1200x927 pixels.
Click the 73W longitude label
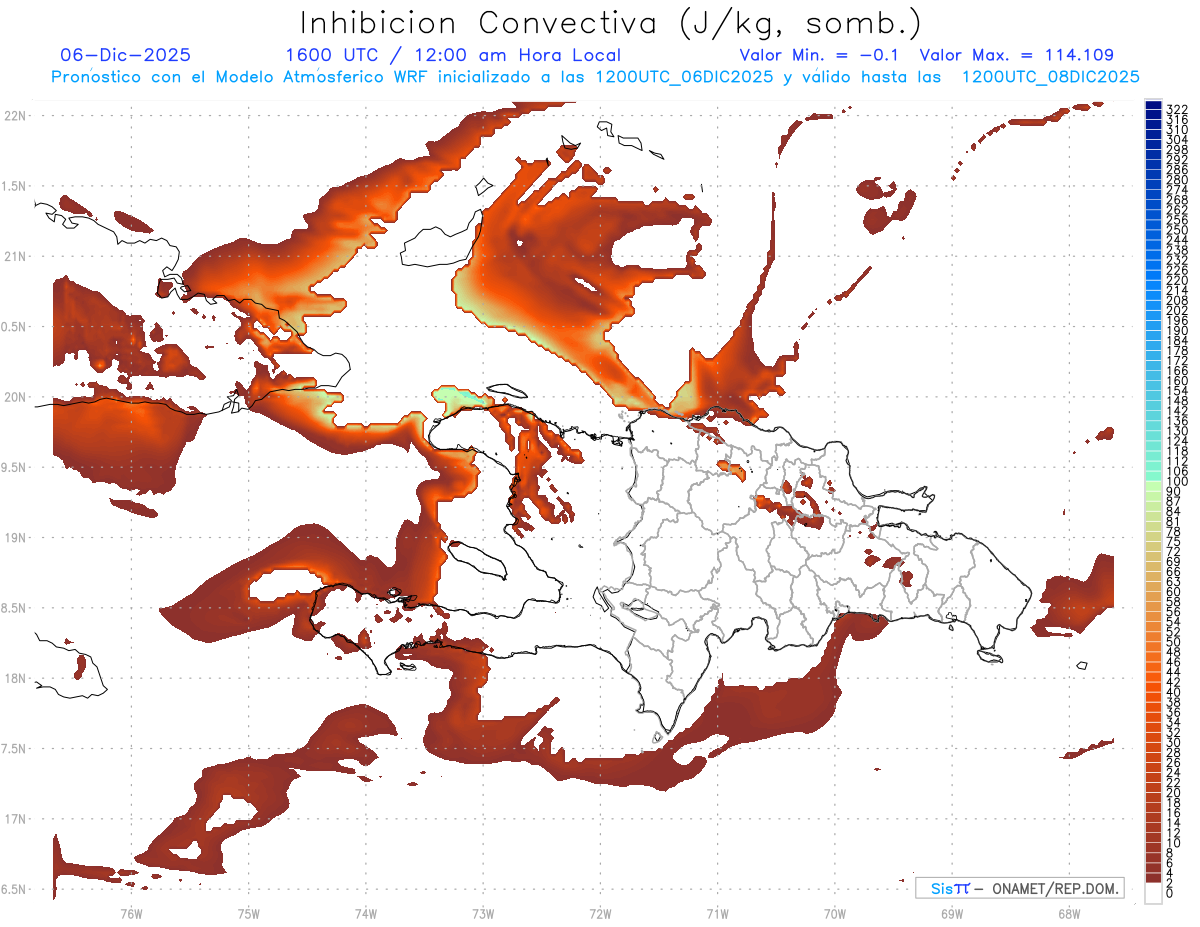point(483,913)
